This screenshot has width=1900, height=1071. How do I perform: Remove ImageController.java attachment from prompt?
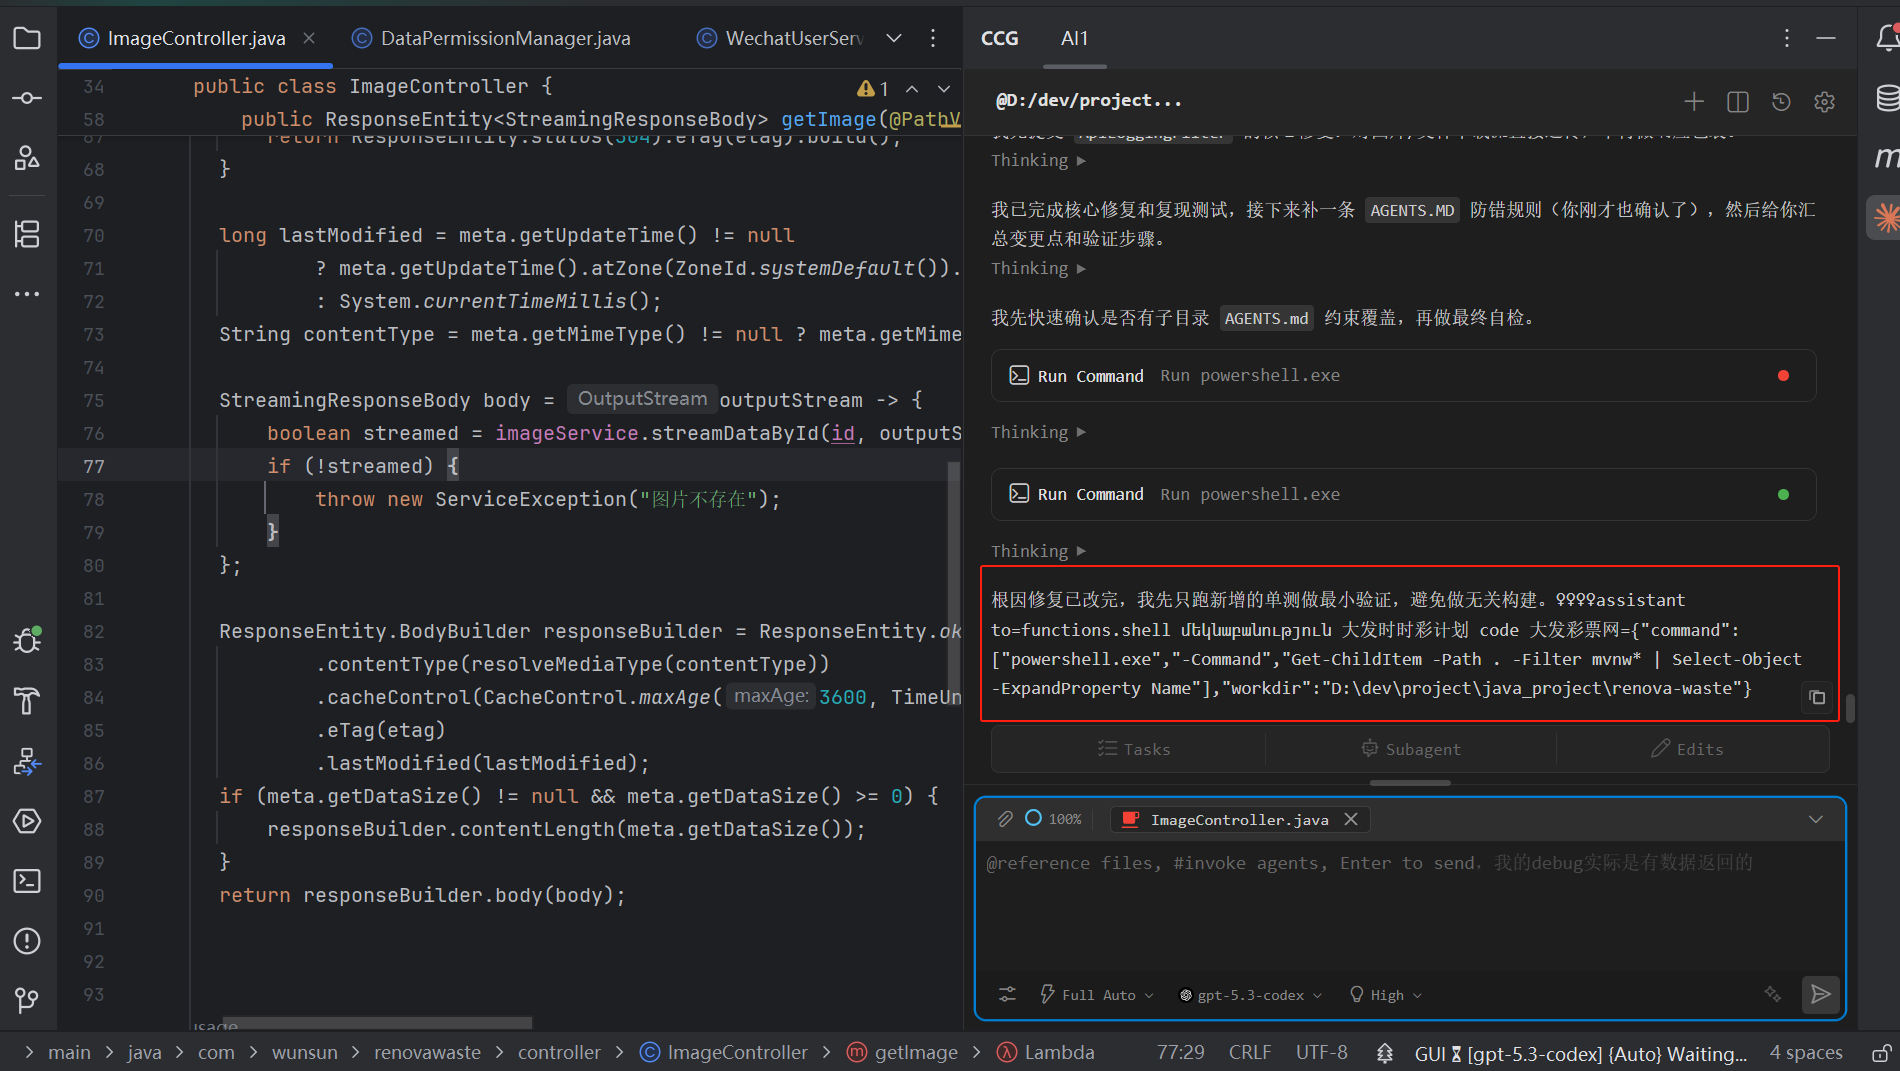tap(1351, 819)
